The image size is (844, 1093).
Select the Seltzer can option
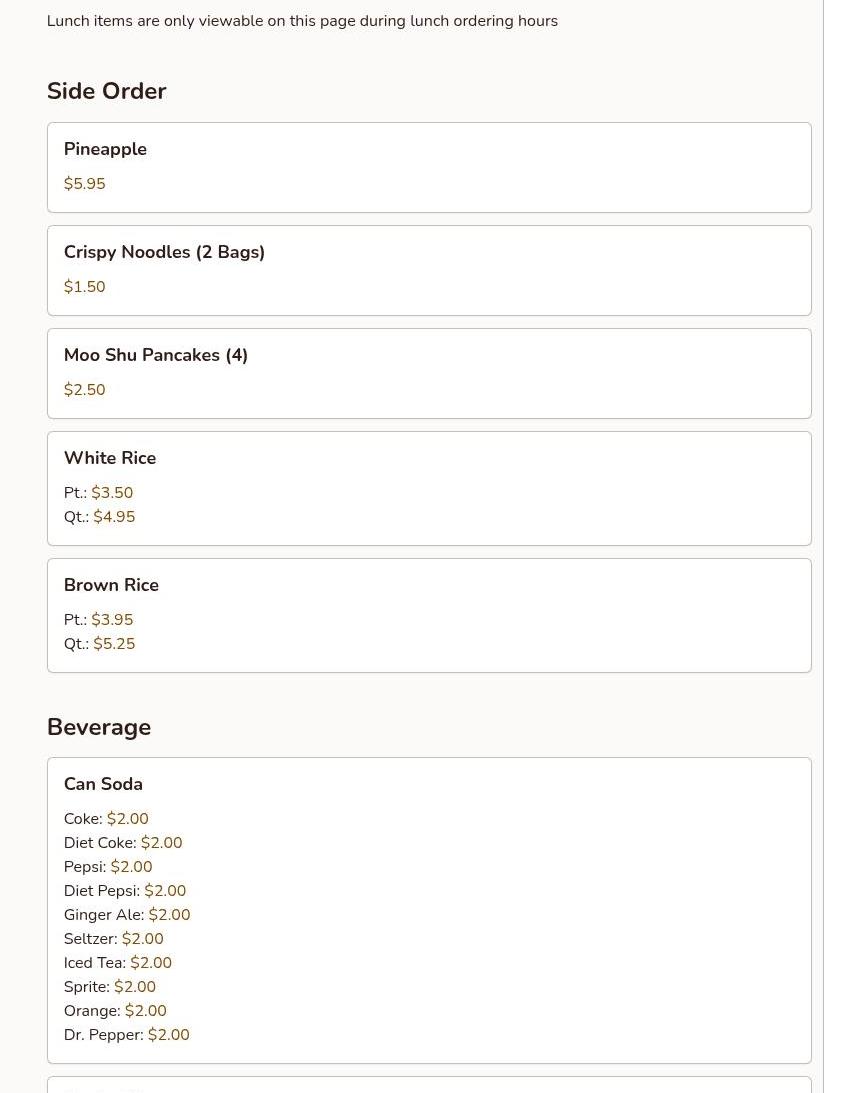point(113,939)
